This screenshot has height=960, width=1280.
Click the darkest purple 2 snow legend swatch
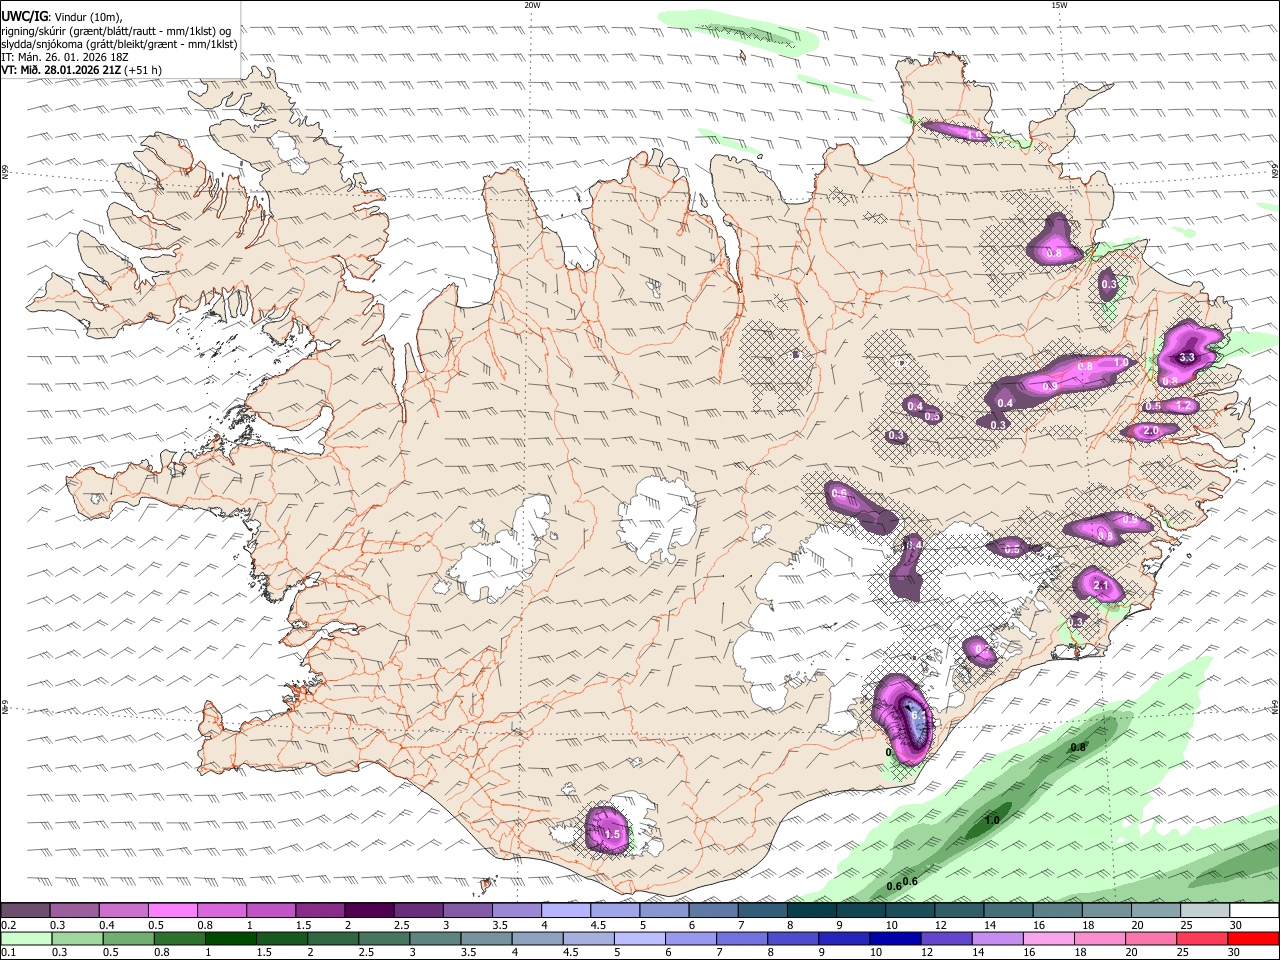point(369,910)
